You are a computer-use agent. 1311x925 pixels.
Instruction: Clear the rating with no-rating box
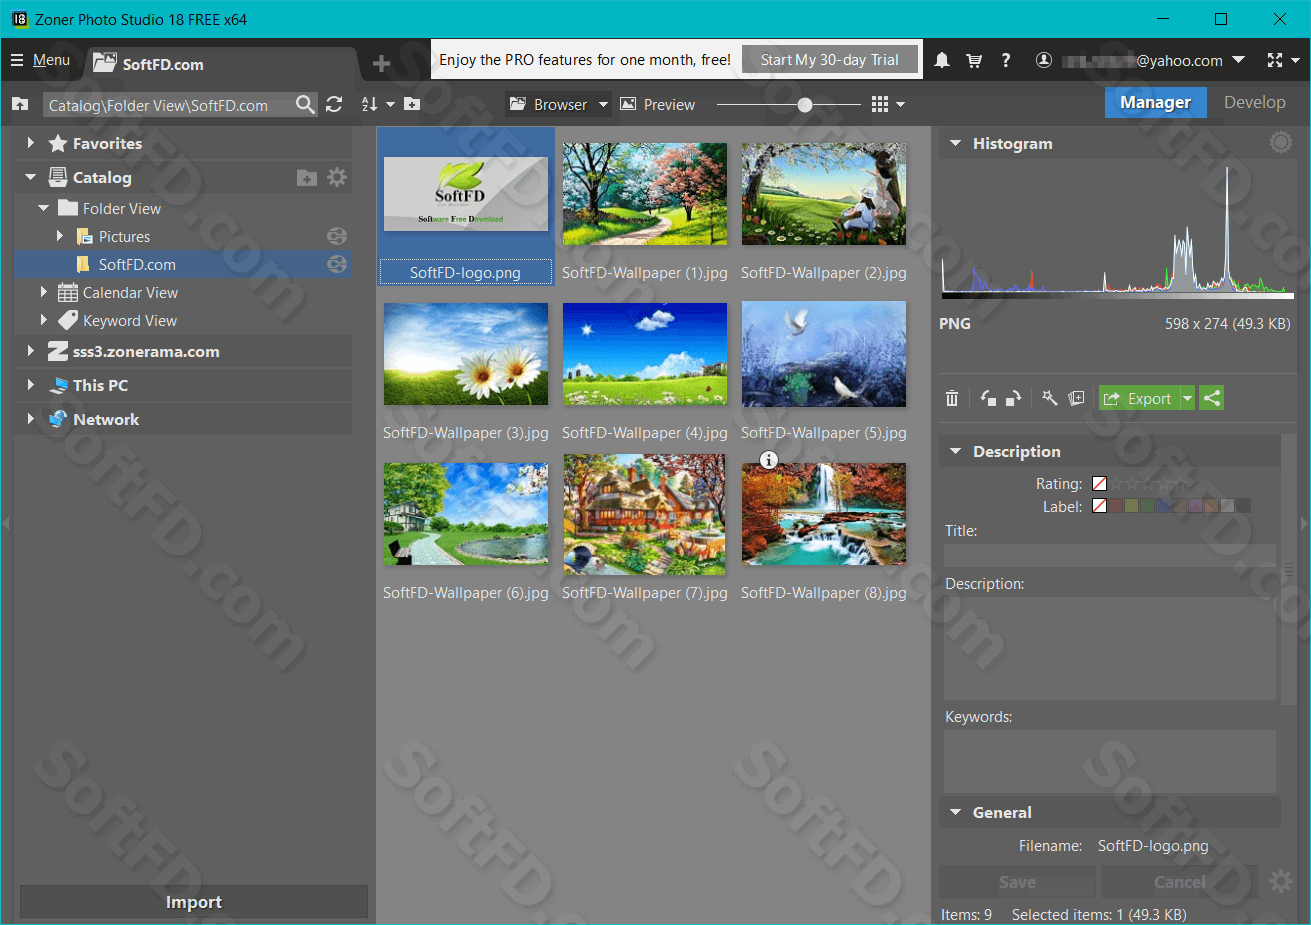pos(1099,483)
